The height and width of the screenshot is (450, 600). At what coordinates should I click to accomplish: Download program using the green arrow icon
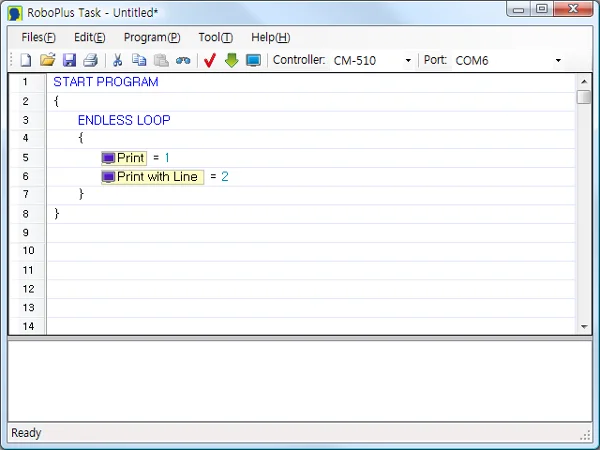(232, 60)
